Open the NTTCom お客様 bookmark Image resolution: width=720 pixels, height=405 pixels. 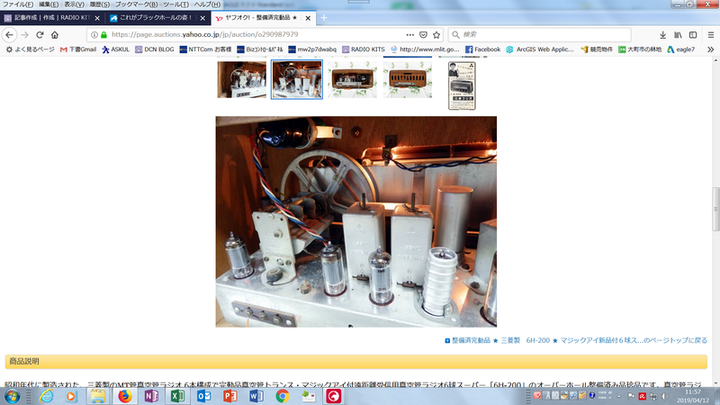205,49
